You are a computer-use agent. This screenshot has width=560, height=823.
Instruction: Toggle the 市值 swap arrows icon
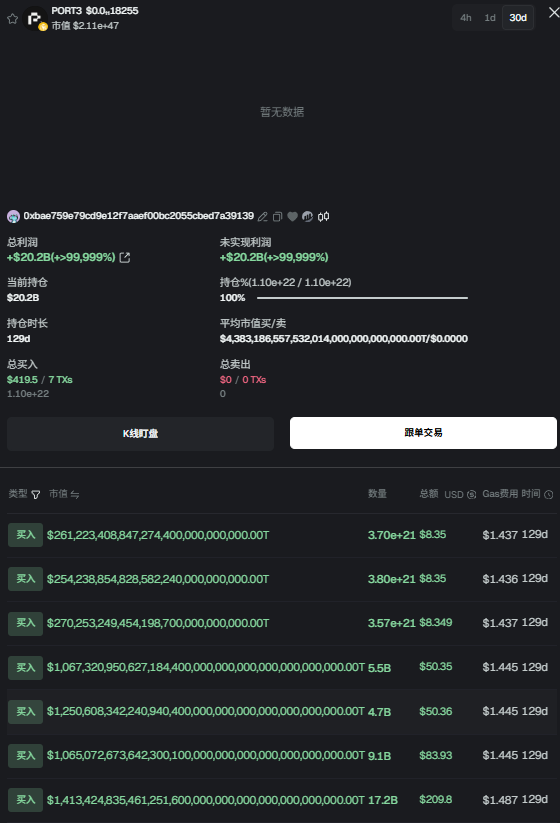click(x=75, y=494)
